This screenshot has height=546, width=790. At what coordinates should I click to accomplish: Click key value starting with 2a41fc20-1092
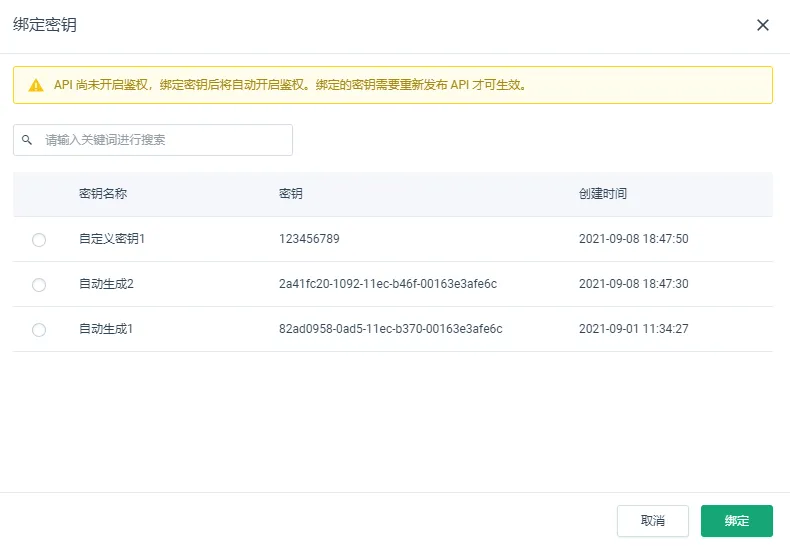388,284
